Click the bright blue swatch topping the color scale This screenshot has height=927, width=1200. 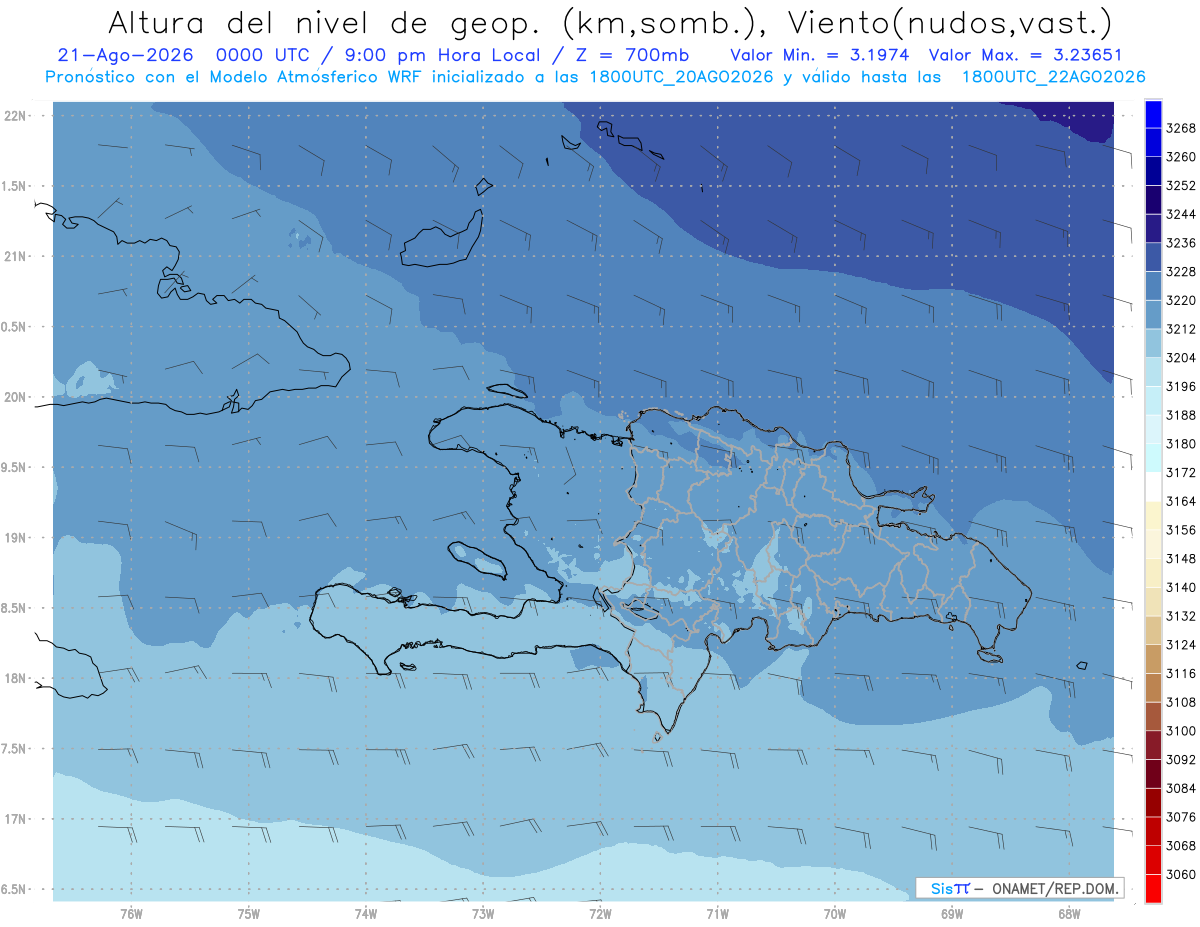coord(1153,113)
